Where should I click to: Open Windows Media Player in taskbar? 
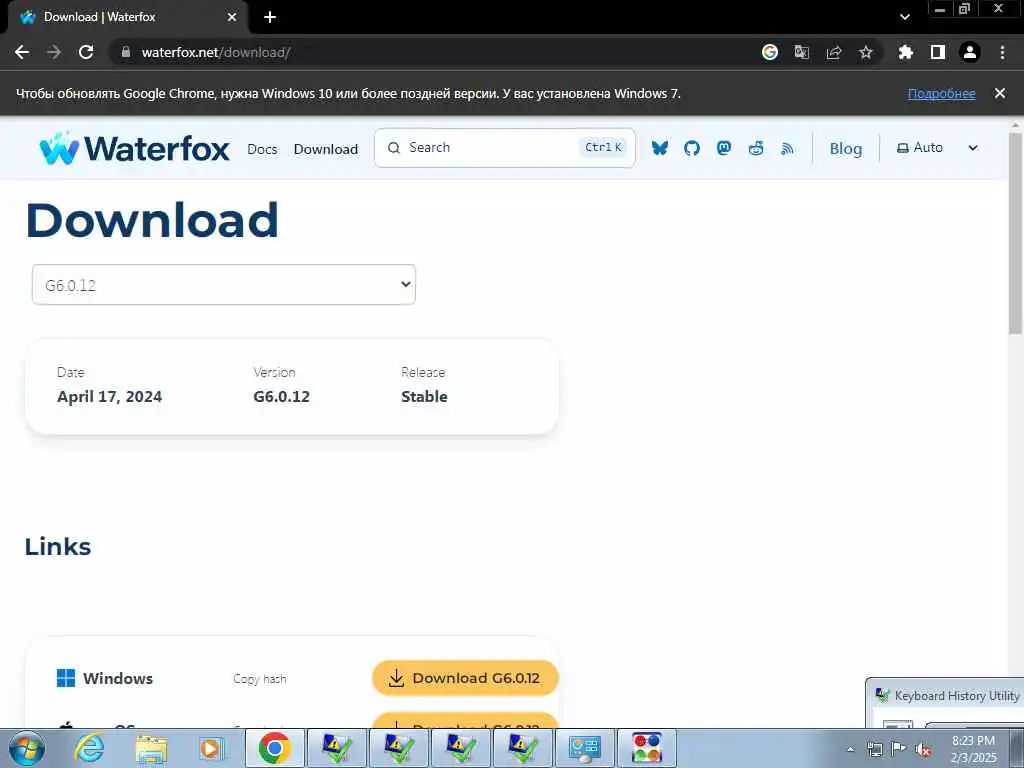point(211,748)
